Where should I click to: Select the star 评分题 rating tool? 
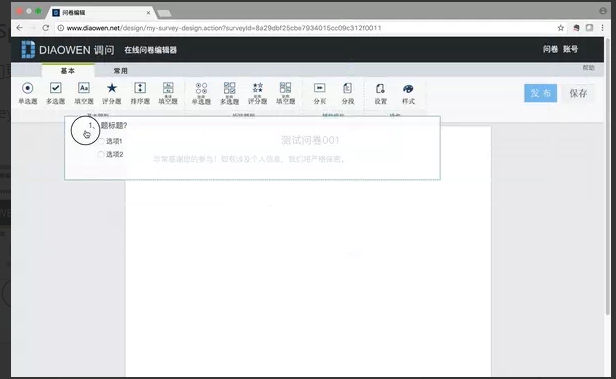click(112, 93)
